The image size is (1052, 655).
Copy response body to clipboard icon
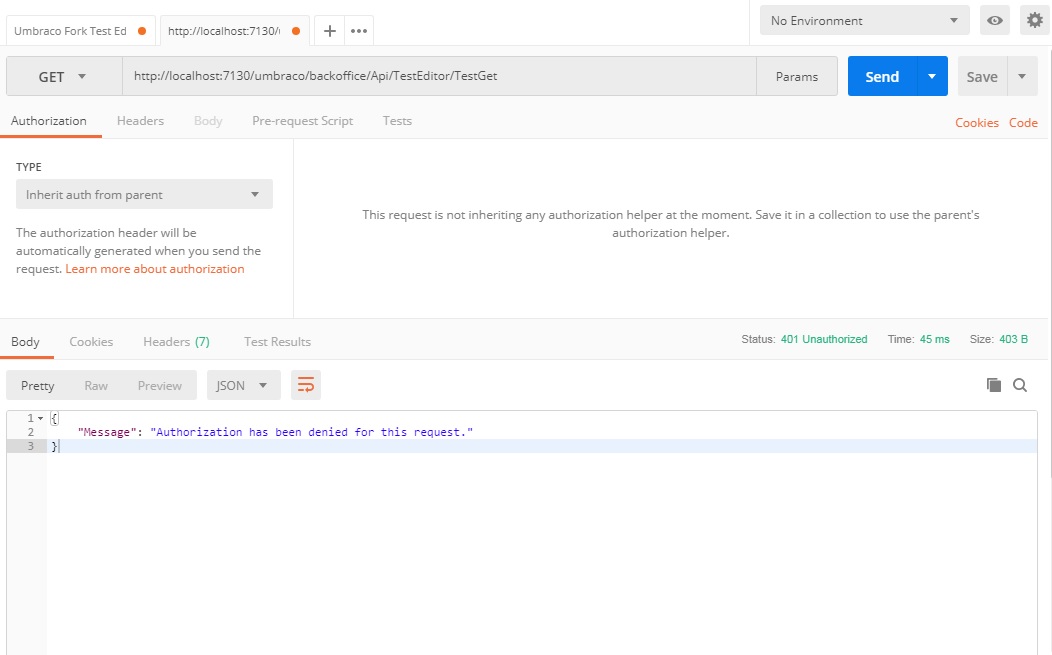pyautogui.click(x=994, y=385)
